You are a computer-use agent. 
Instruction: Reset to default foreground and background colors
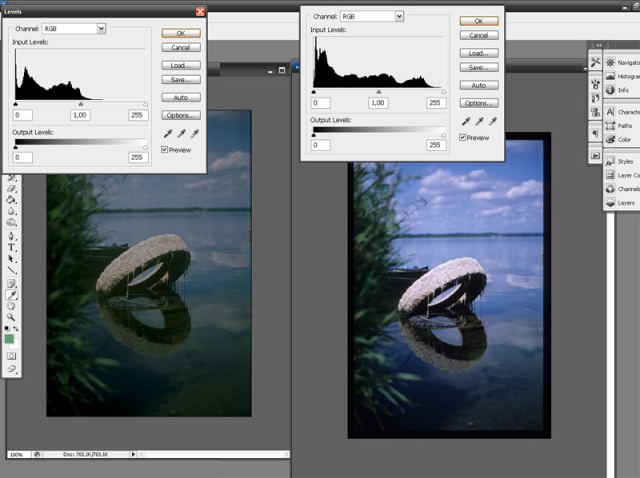pyautogui.click(x=7, y=328)
